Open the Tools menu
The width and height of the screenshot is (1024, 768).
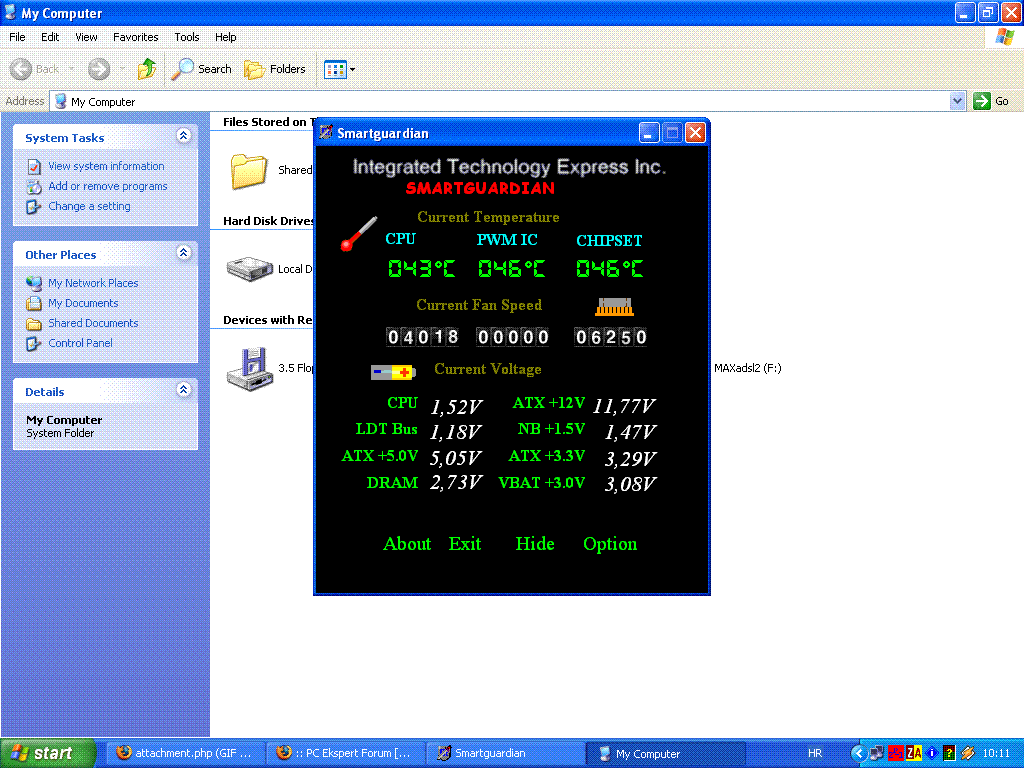(x=187, y=37)
